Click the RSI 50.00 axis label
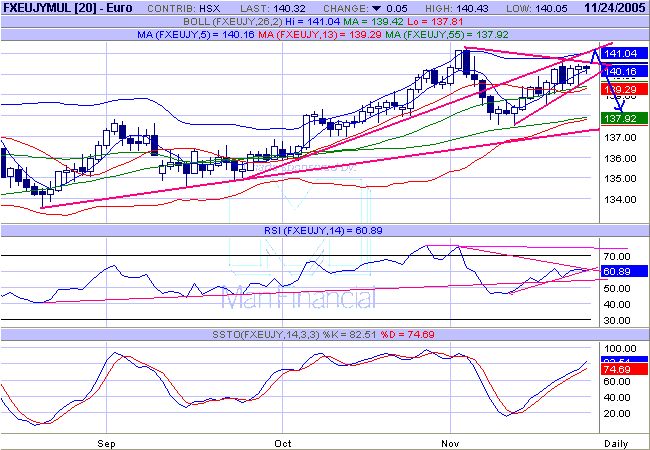Viewport: 650px width, 450px height. (x=617, y=288)
